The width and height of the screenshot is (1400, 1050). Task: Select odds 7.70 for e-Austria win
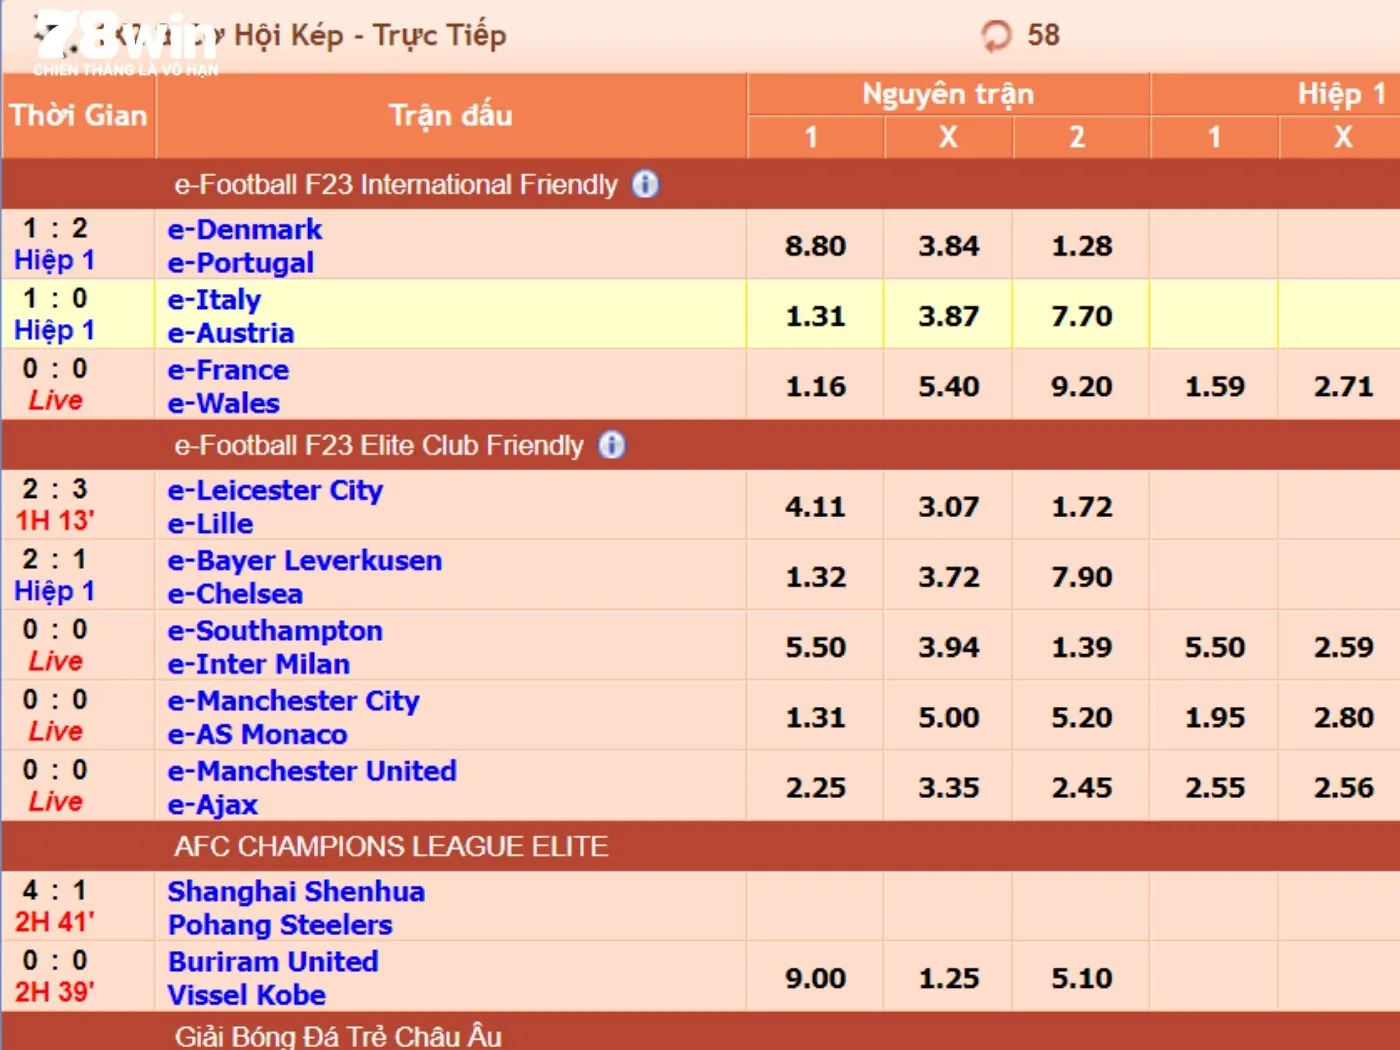coord(1082,316)
